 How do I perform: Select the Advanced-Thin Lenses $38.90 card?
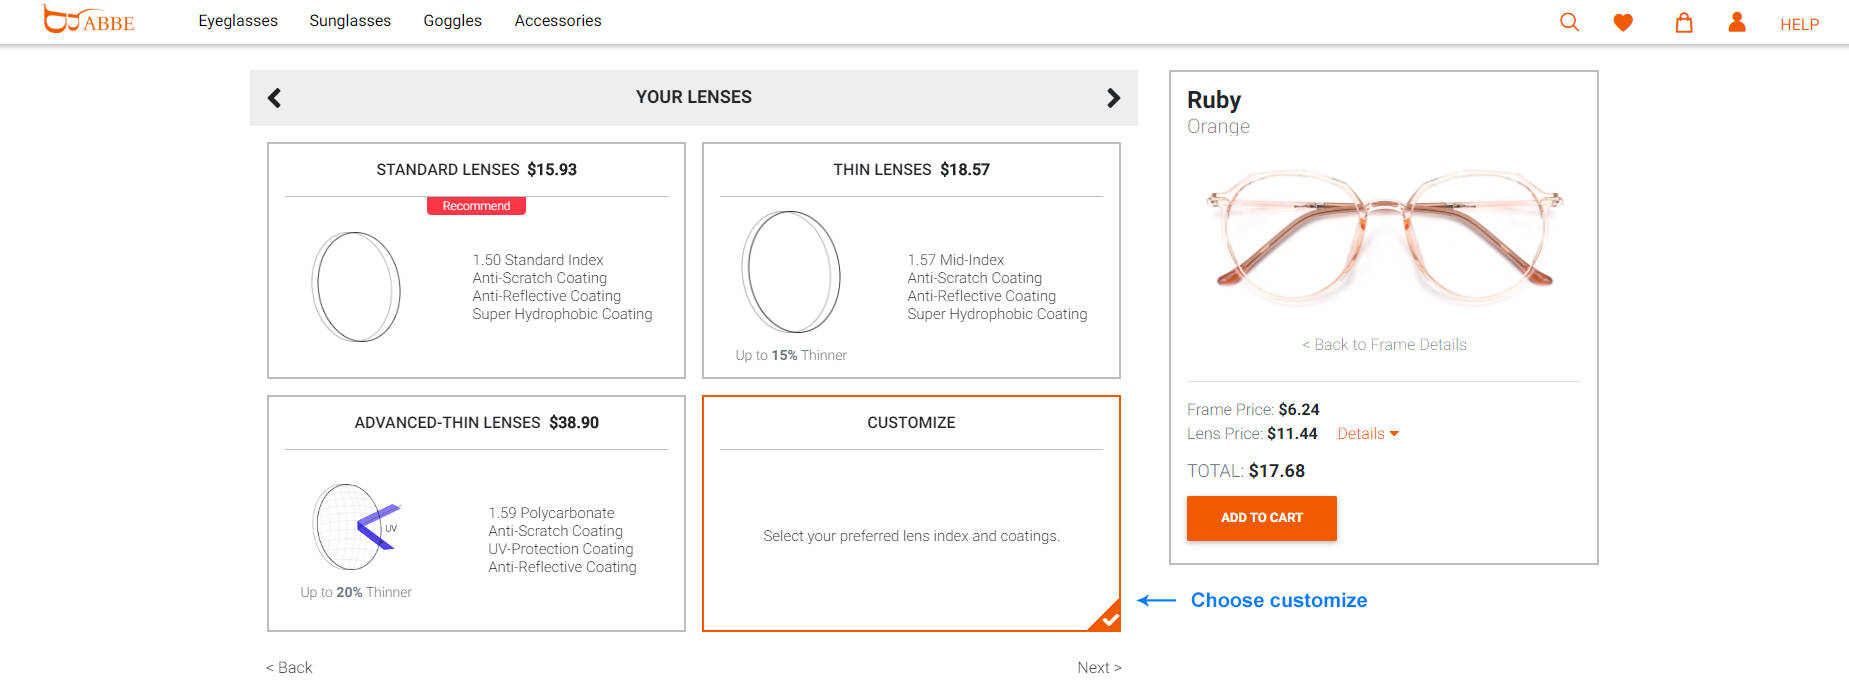(x=476, y=513)
